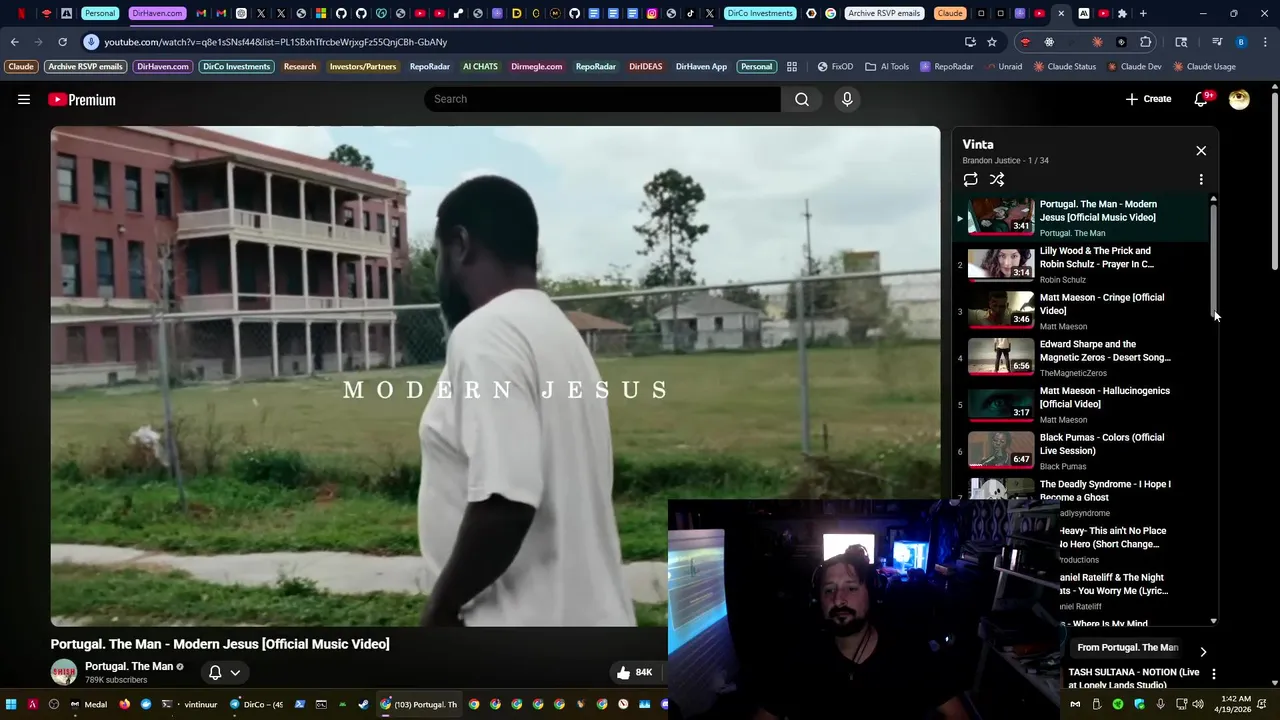This screenshot has height=720, width=1280.
Task: Open Matt Maeson - Hallucinogenics thumbnail
Action: pyautogui.click(x=1001, y=404)
